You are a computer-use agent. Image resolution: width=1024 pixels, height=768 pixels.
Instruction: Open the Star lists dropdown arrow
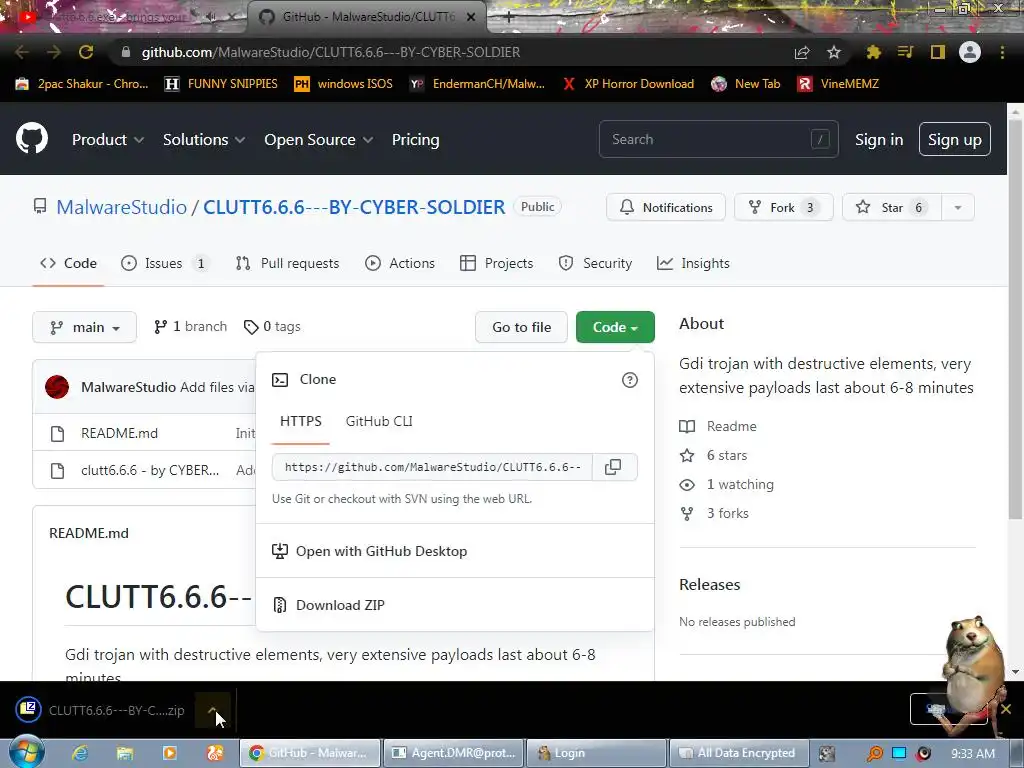pyautogui.click(x=957, y=208)
